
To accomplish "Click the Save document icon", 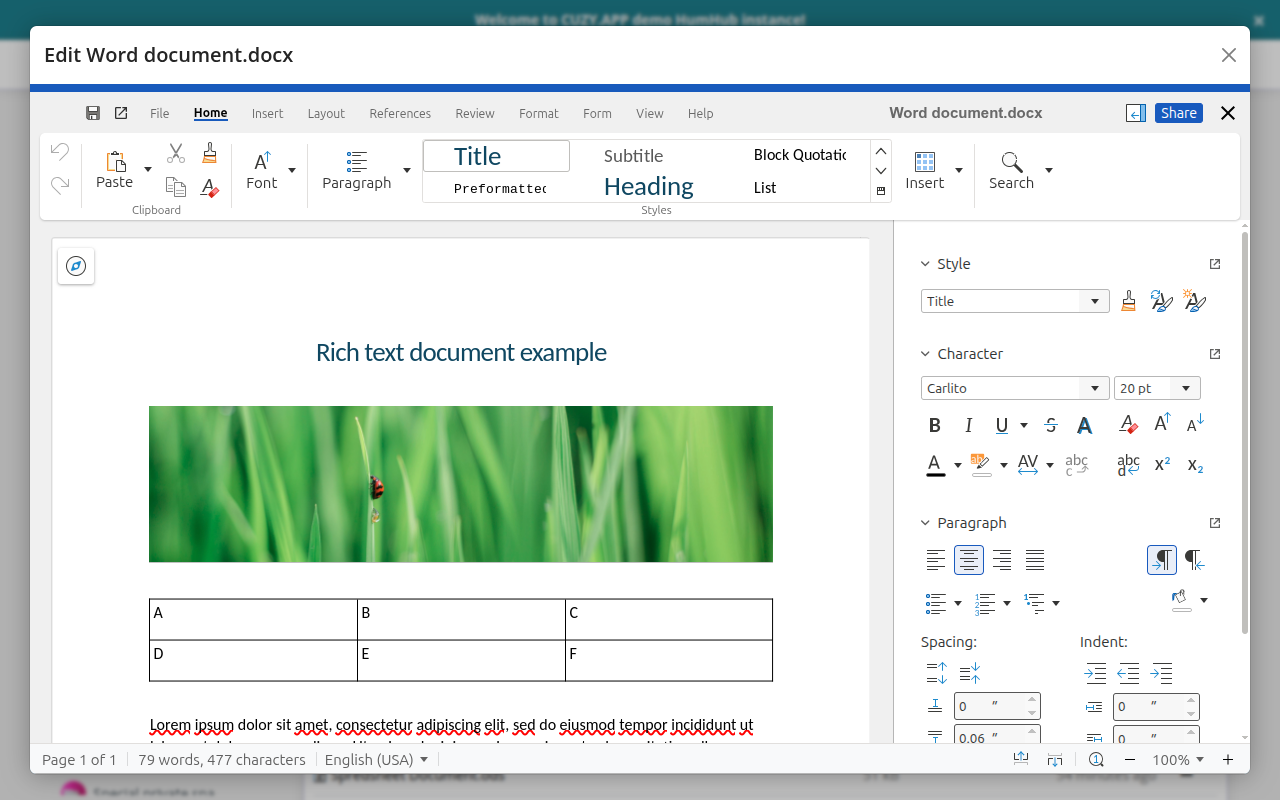I will click(x=93, y=113).
